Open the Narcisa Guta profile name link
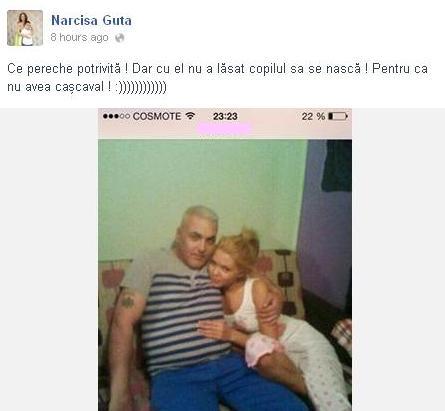Image resolution: width=445 pixels, height=411 pixels. coord(91,21)
